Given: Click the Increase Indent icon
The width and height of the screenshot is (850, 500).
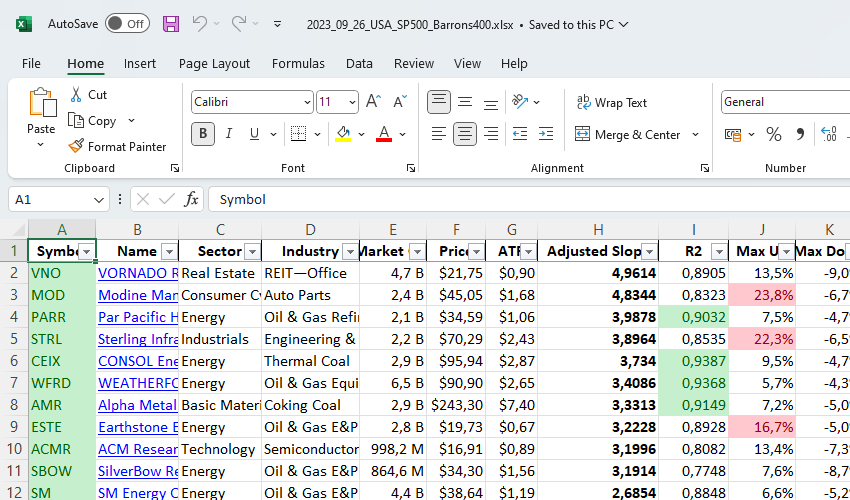Looking at the screenshot, I should coord(547,134).
